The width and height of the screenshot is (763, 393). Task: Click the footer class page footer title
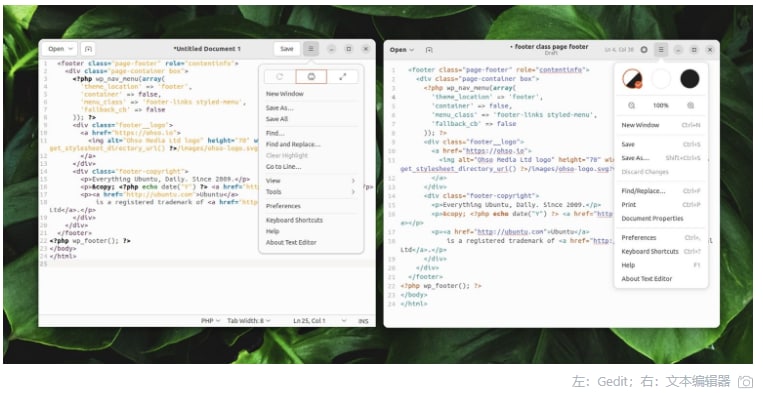[550, 47]
